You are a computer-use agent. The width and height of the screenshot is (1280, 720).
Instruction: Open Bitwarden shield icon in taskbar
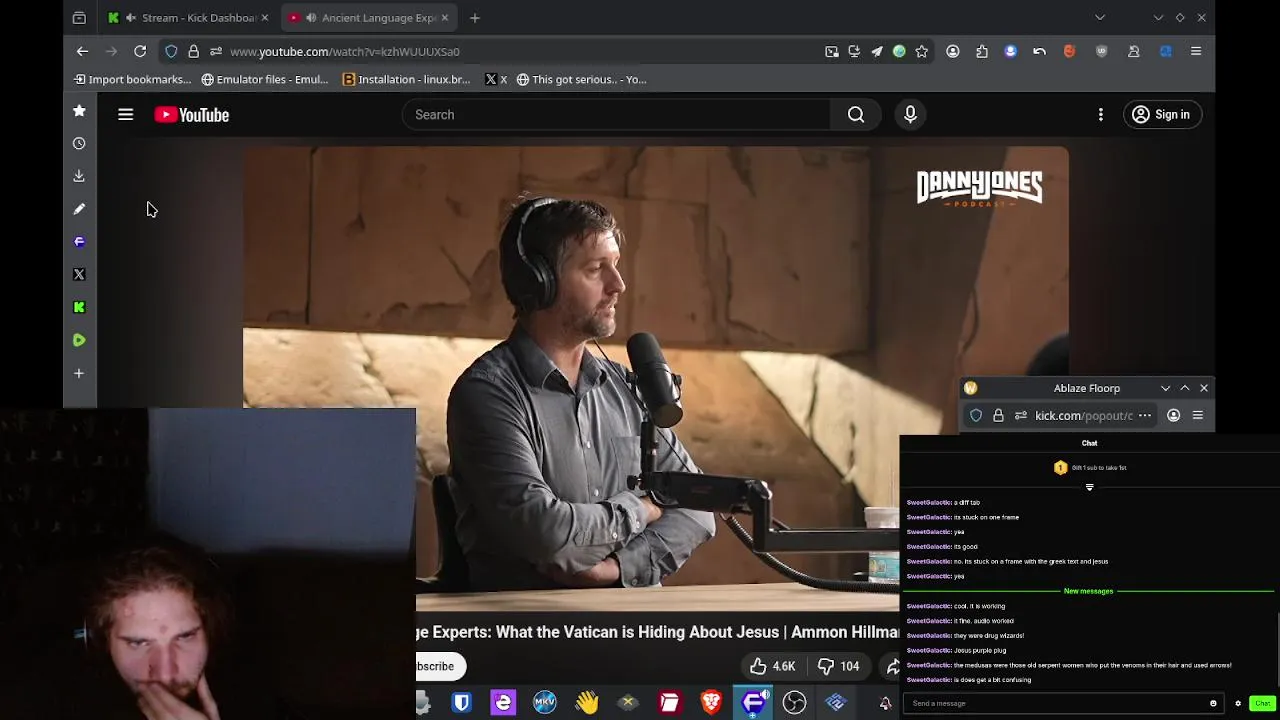pos(461,703)
